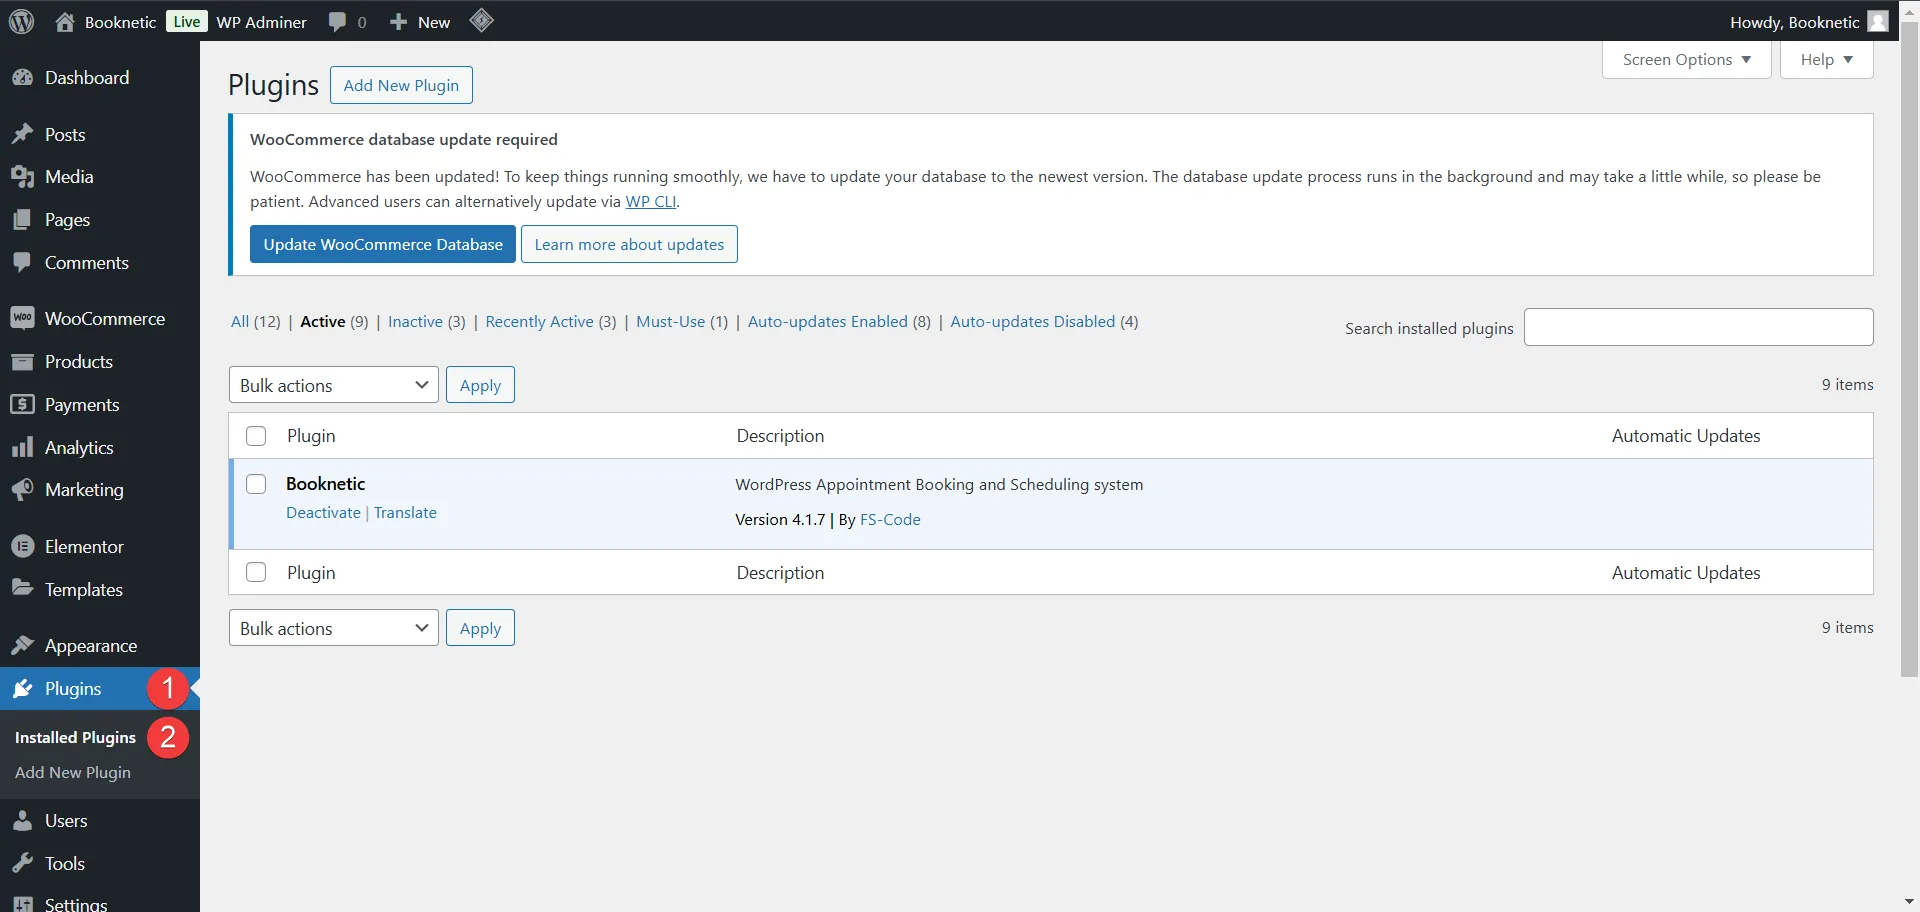Screen dimensions: 1920x912
Task: Click the Posts pushpin icon
Action: coord(22,134)
